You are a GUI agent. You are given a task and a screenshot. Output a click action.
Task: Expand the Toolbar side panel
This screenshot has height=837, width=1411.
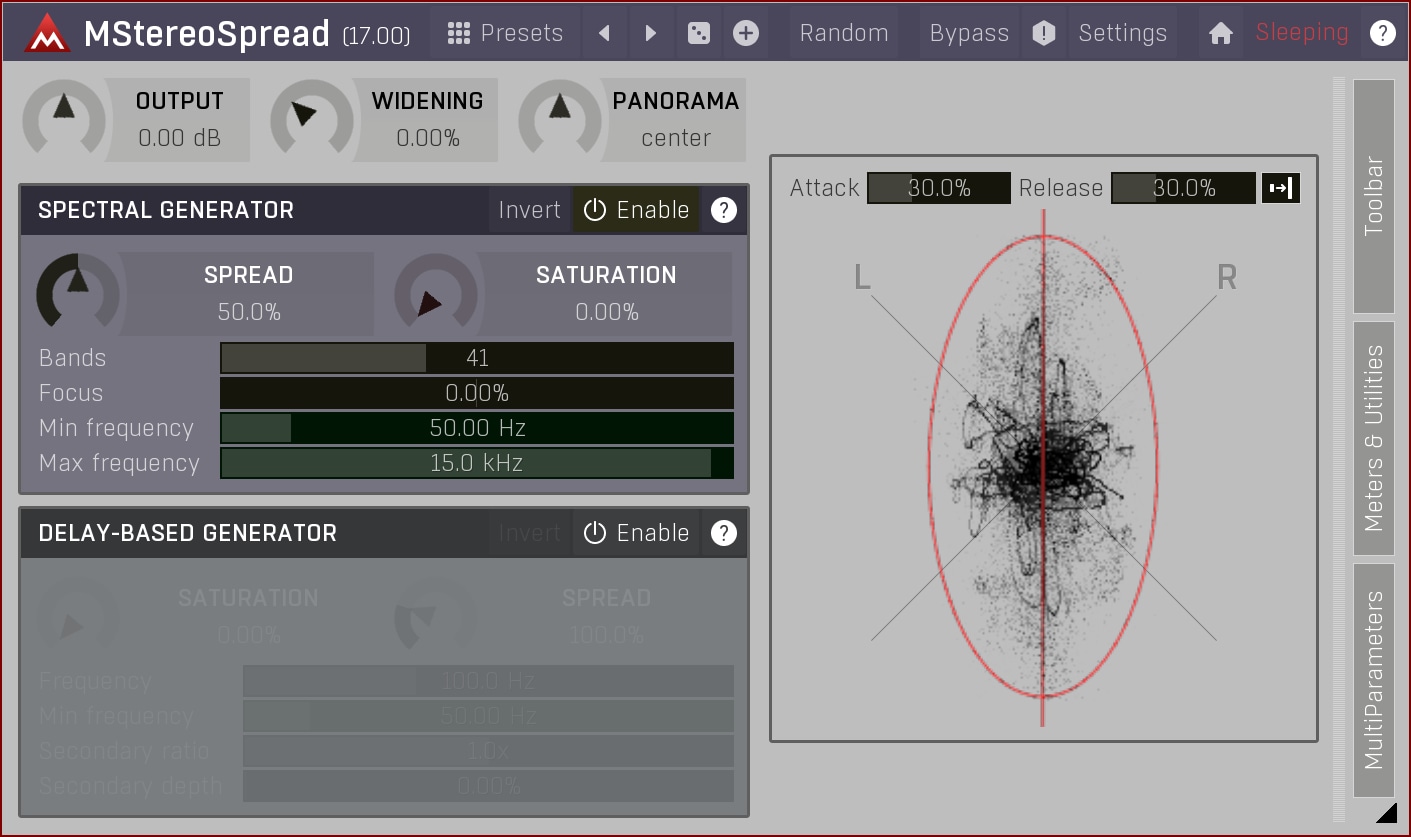pyautogui.click(x=1373, y=196)
